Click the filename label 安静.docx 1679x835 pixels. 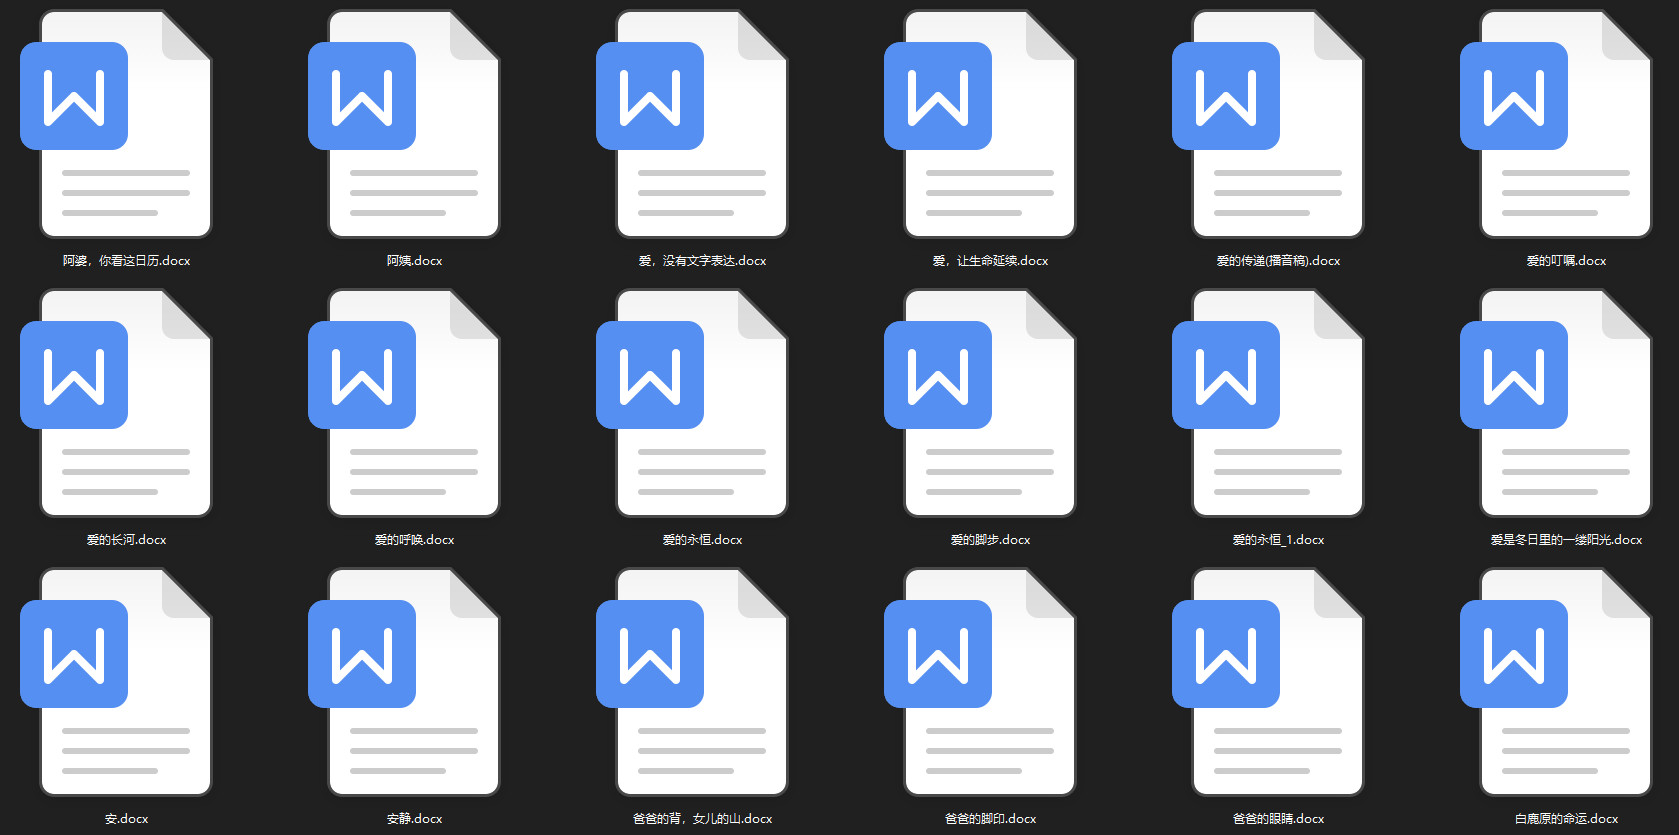(x=414, y=819)
